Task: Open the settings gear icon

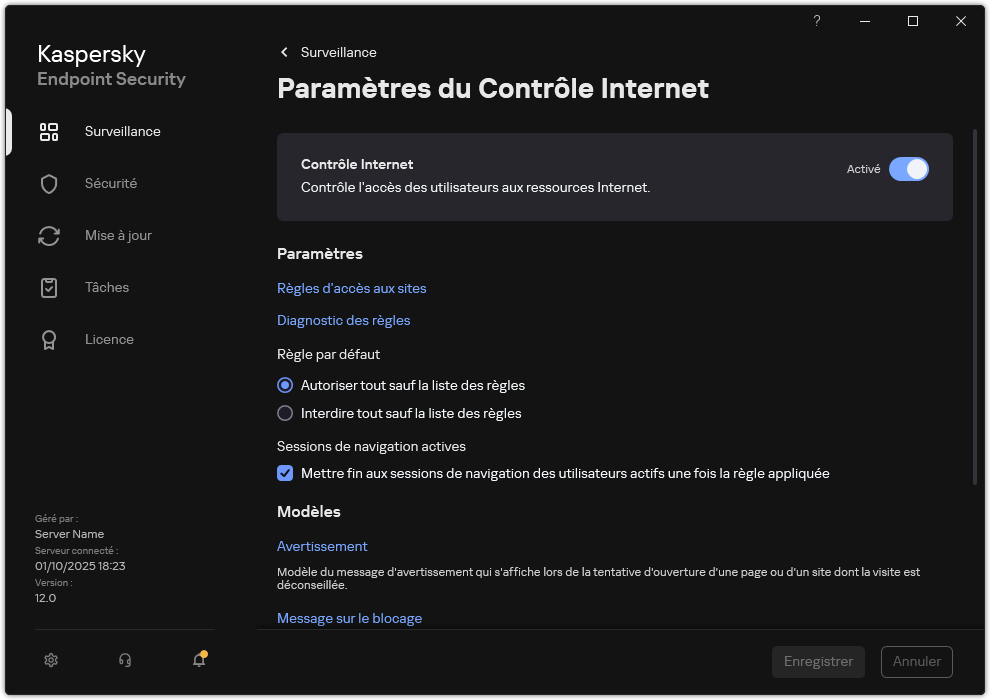Action: coord(50,660)
